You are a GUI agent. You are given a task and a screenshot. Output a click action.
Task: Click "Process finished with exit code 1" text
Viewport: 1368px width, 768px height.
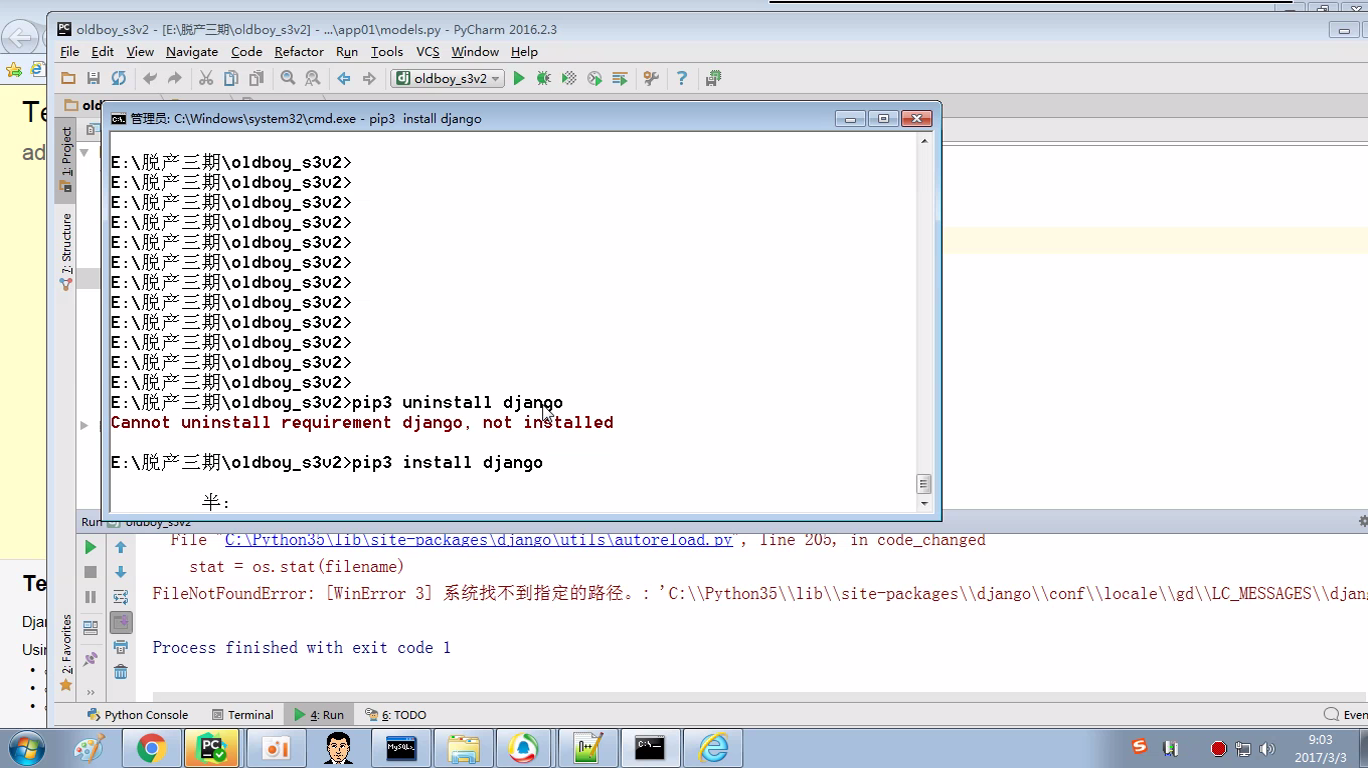301,648
